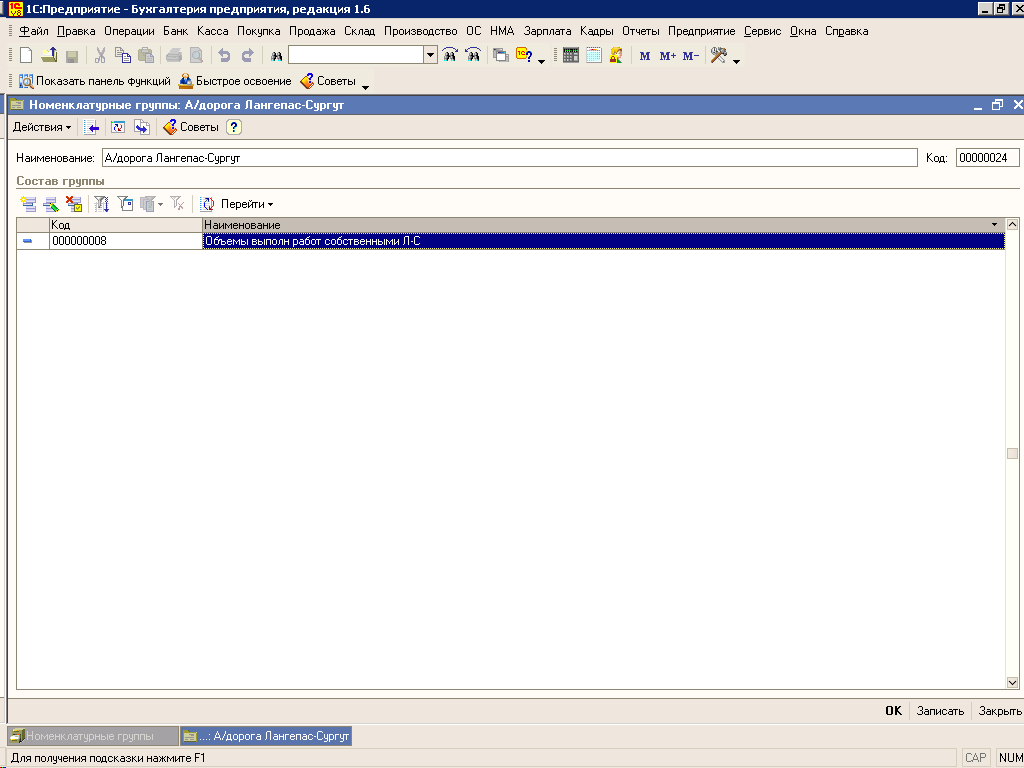Open the Зарплата menu
This screenshot has height=768, width=1024.
point(547,31)
